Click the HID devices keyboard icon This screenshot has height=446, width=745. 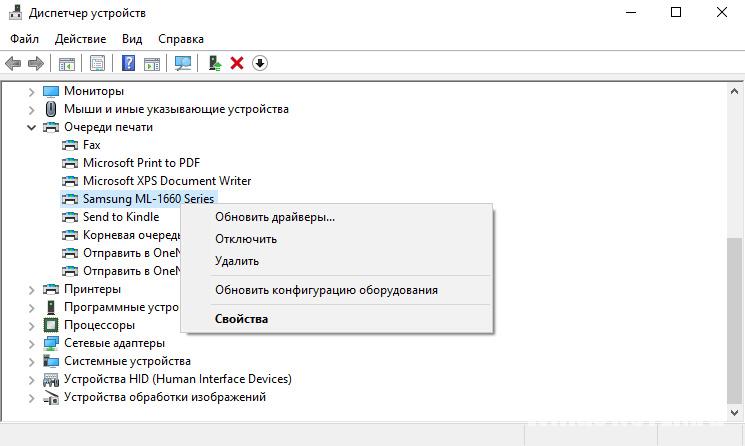pos(51,380)
